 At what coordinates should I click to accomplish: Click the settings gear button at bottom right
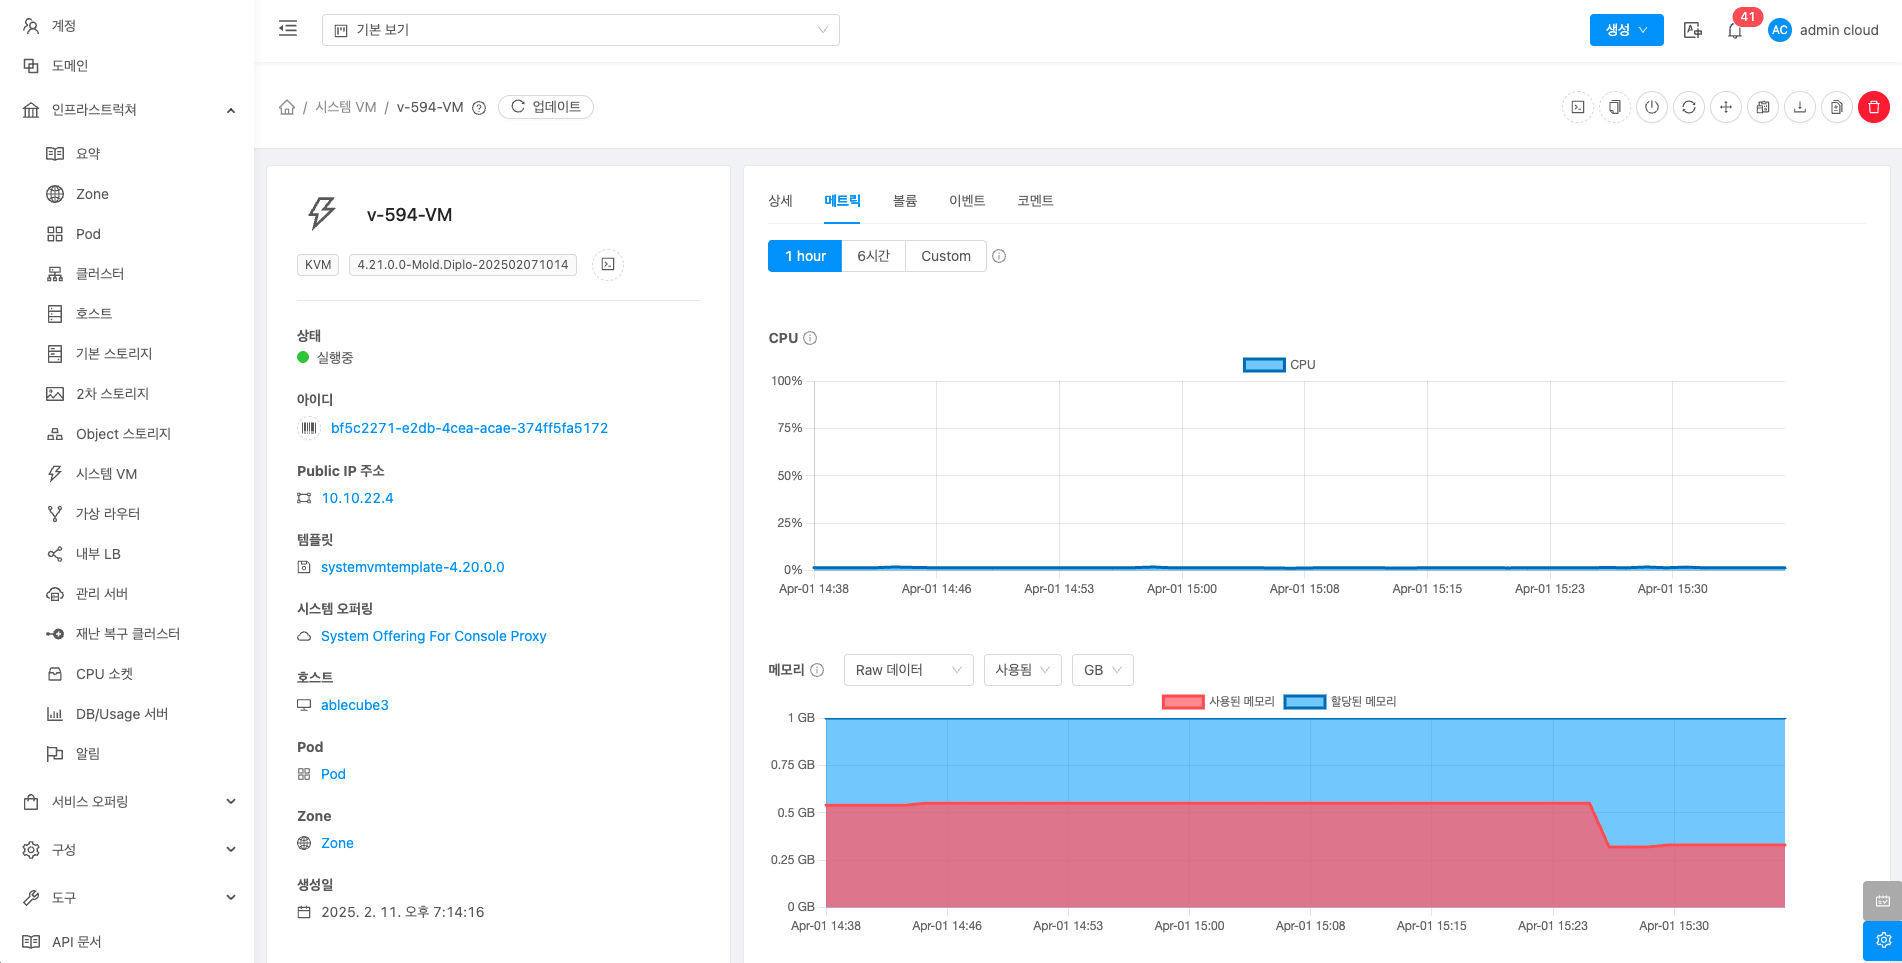tap(1882, 940)
